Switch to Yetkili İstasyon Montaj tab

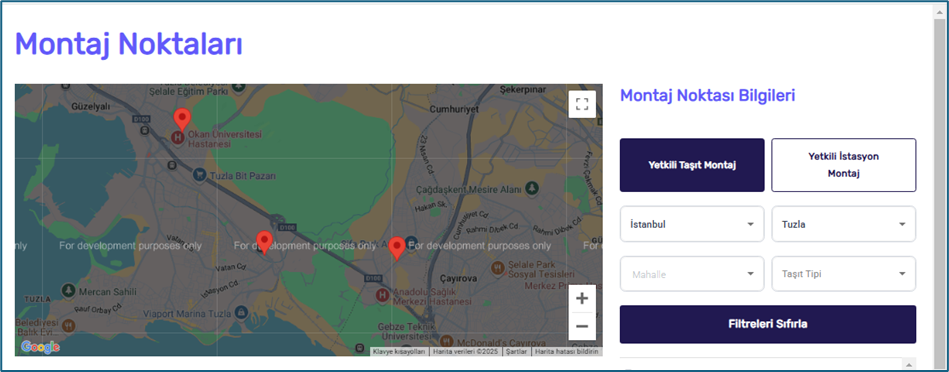point(843,165)
